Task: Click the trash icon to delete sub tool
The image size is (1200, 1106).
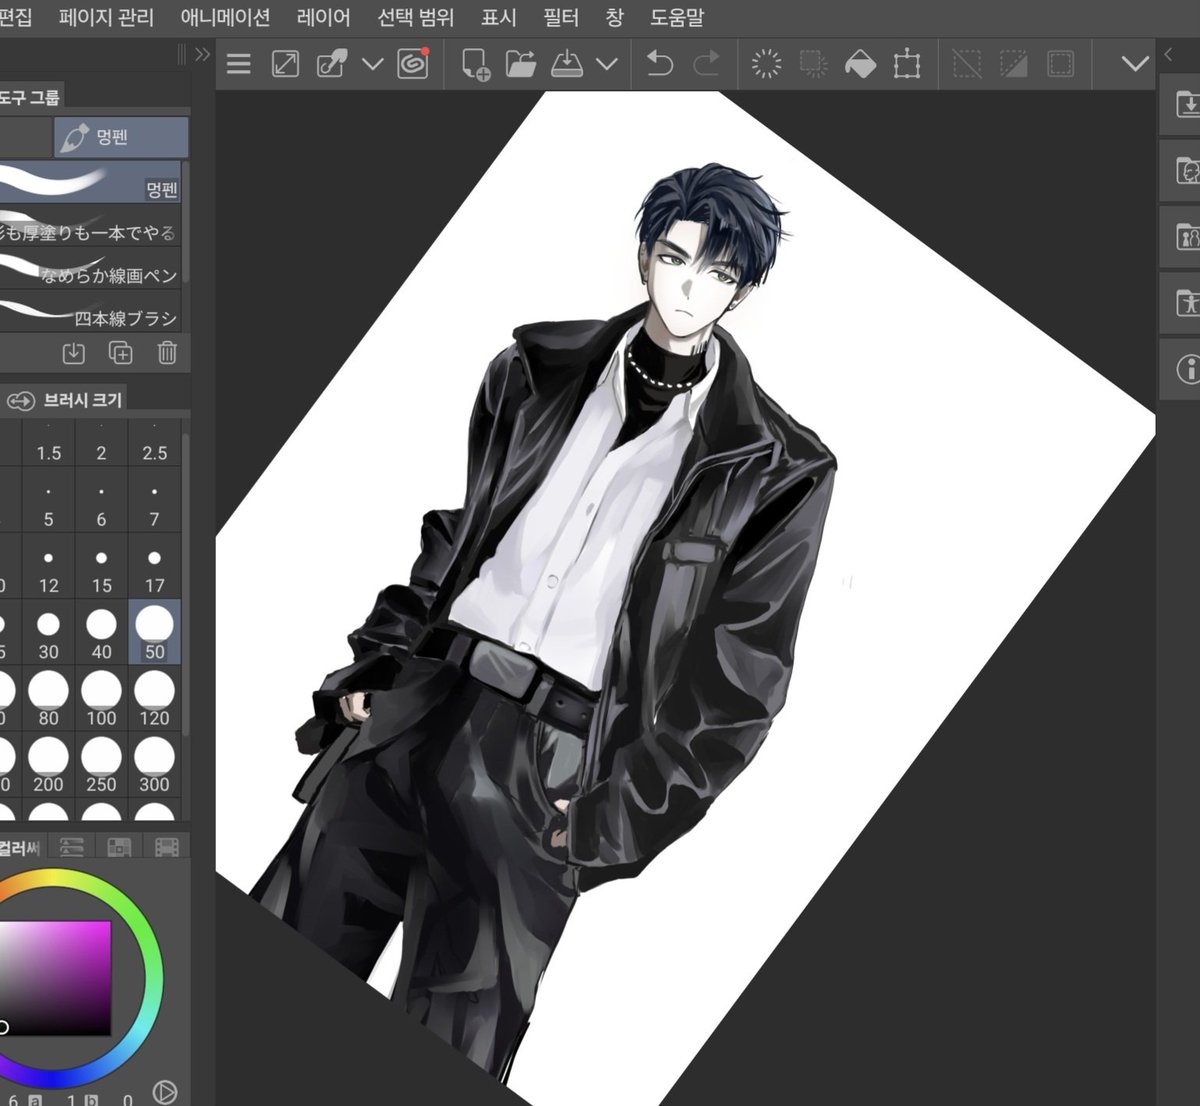Action: [167, 352]
